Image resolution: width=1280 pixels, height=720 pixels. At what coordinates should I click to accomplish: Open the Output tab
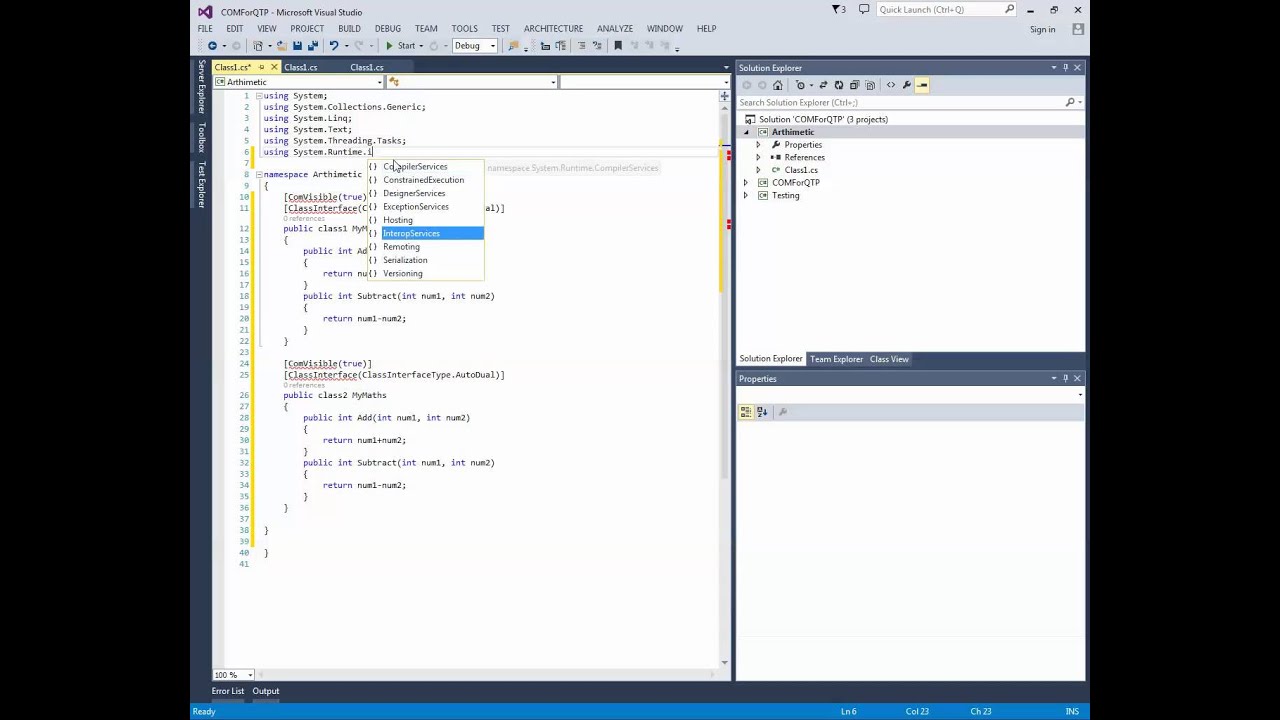click(x=266, y=691)
